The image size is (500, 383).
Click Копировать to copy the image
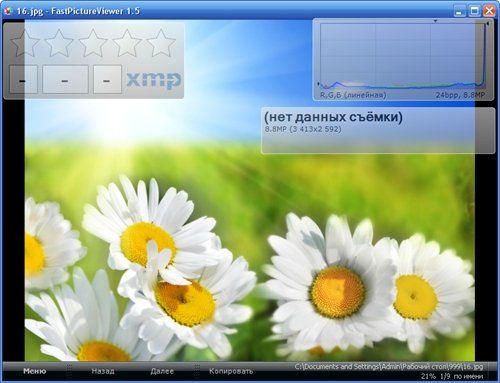point(231,371)
